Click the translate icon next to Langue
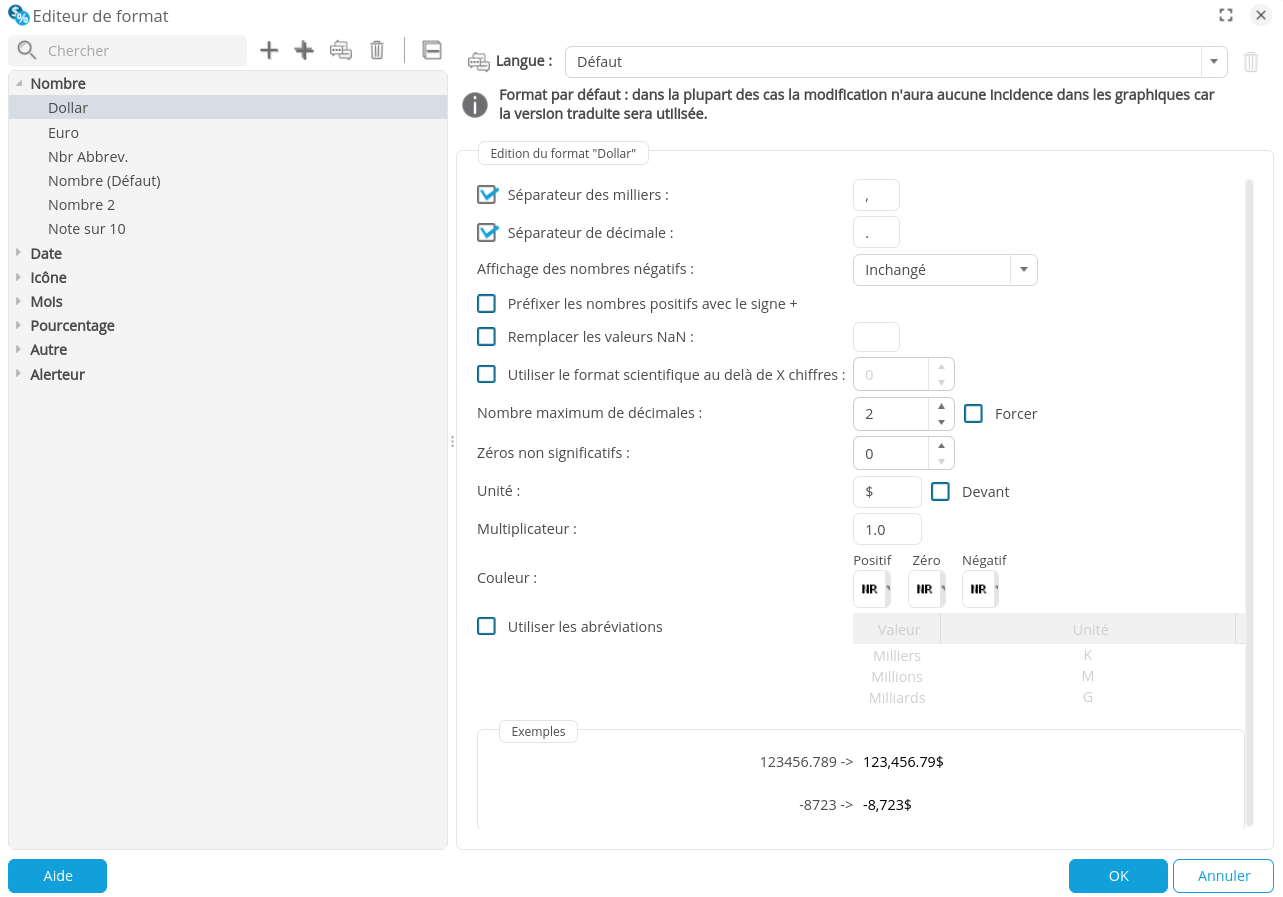Screen dimensions: 1283x897 [x=477, y=60]
